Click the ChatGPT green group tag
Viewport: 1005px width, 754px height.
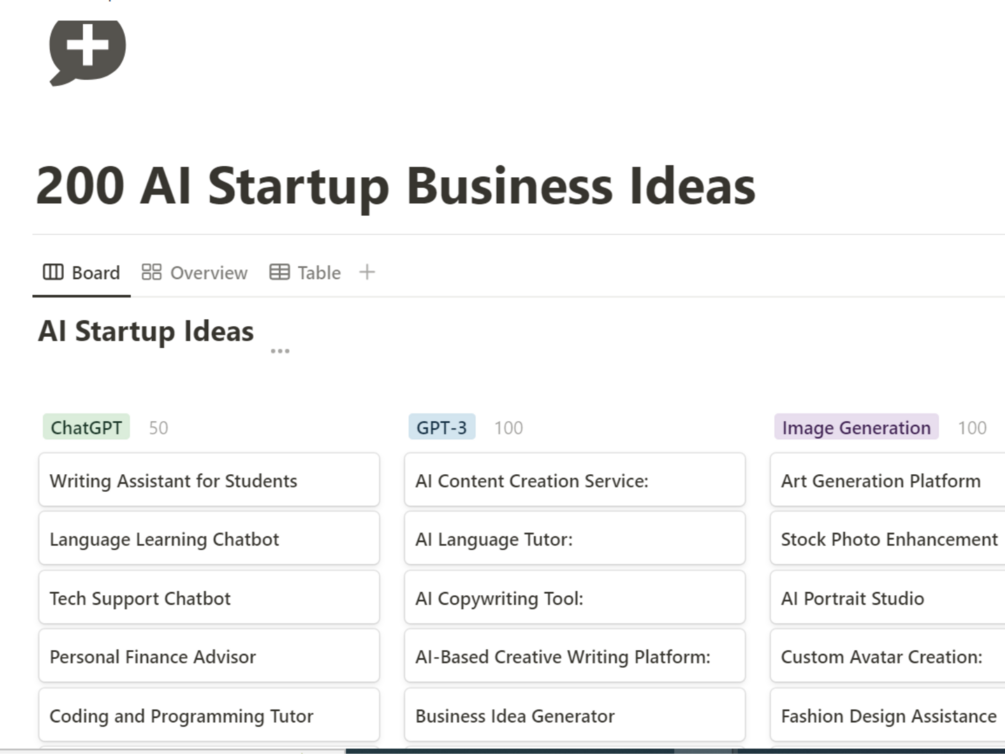pyautogui.click(x=87, y=428)
